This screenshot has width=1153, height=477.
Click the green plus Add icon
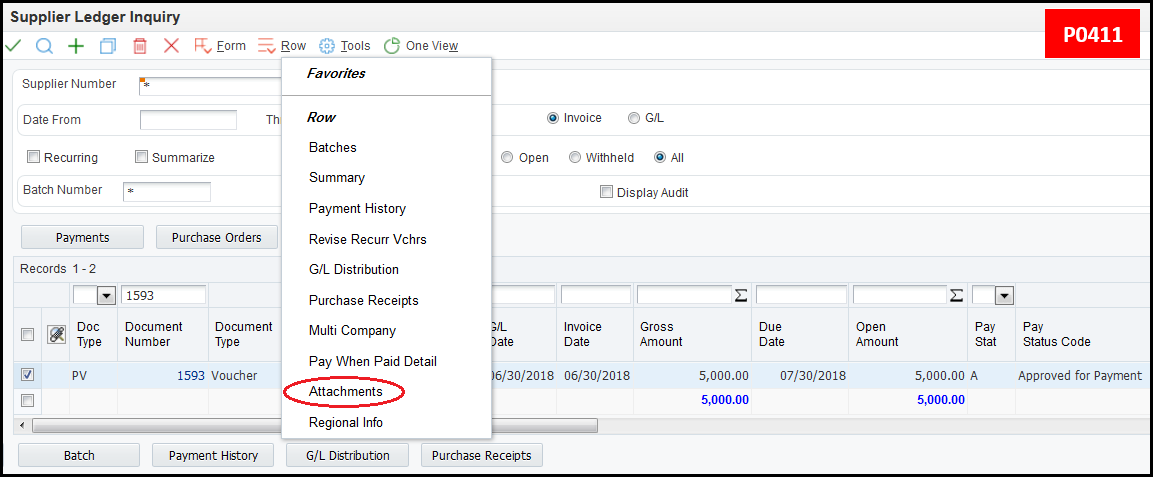pyautogui.click(x=76, y=46)
